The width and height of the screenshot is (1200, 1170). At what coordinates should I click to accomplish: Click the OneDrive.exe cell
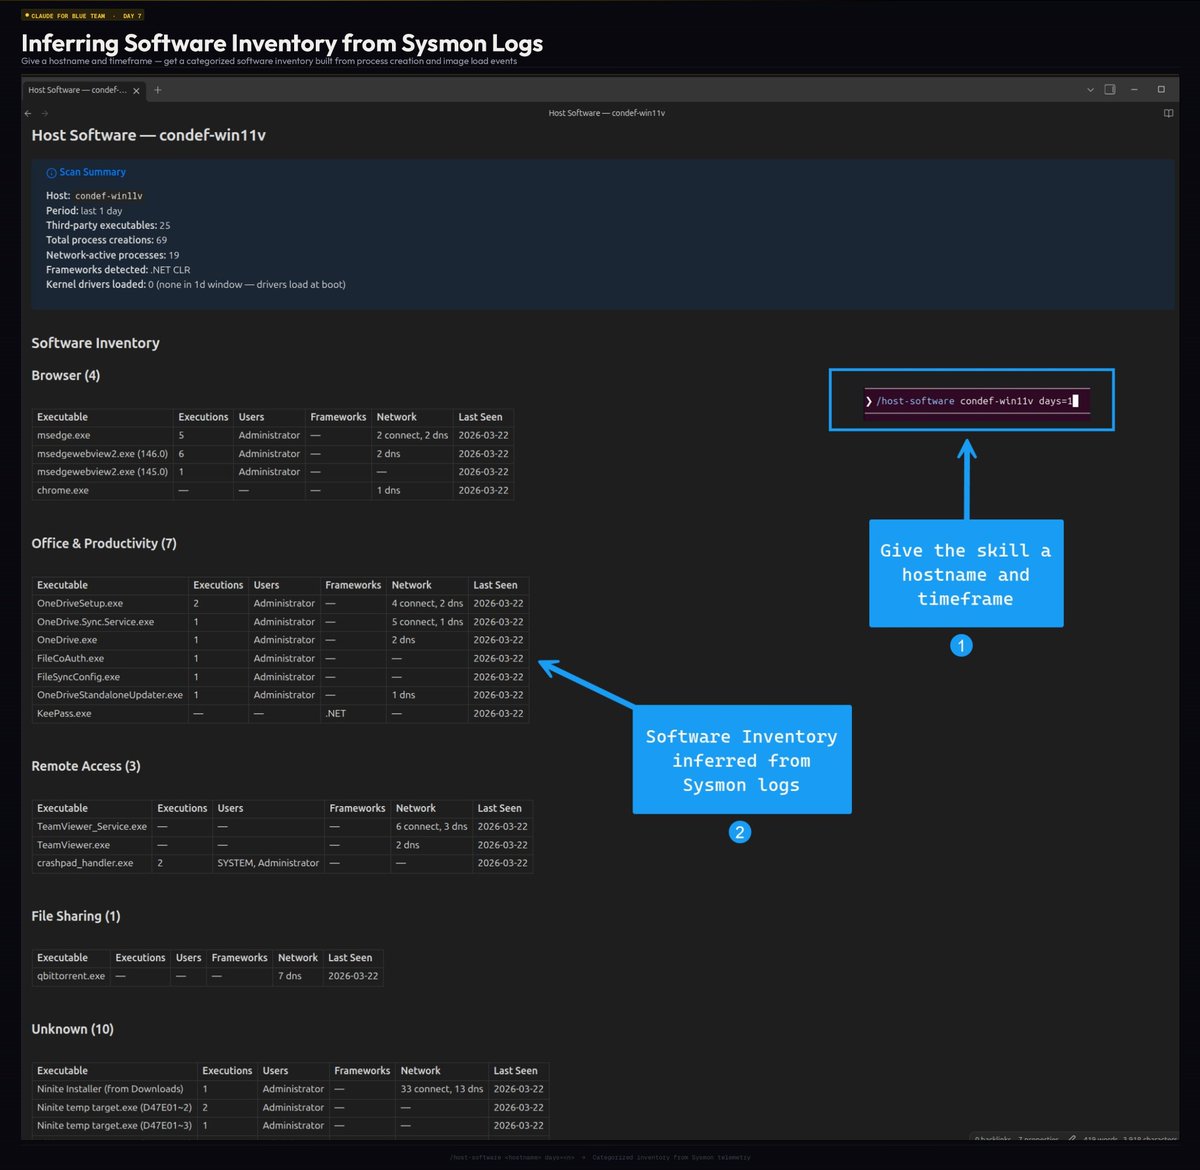pyautogui.click(x=110, y=640)
